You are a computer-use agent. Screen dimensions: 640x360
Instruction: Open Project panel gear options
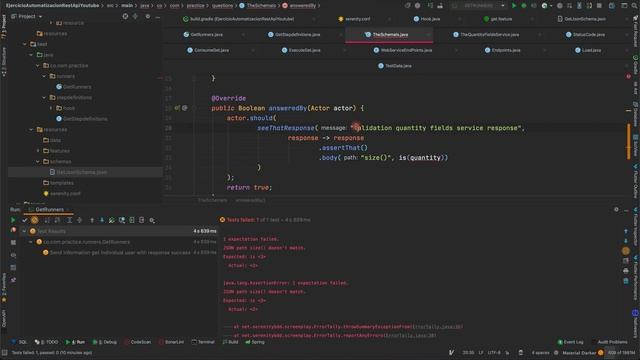tap(148, 16)
